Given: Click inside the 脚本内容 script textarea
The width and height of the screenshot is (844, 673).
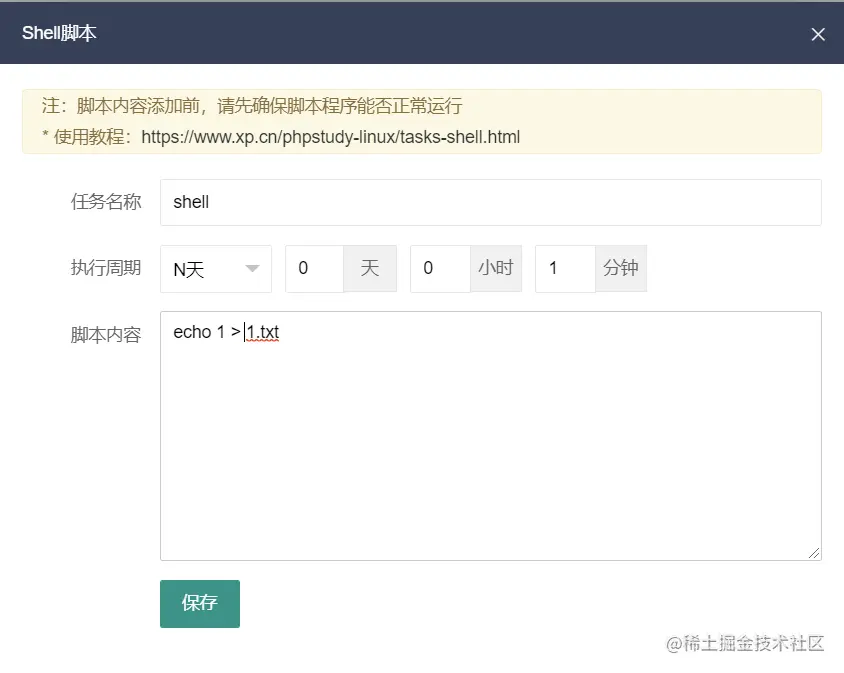Looking at the screenshot, I should (490, 436).
